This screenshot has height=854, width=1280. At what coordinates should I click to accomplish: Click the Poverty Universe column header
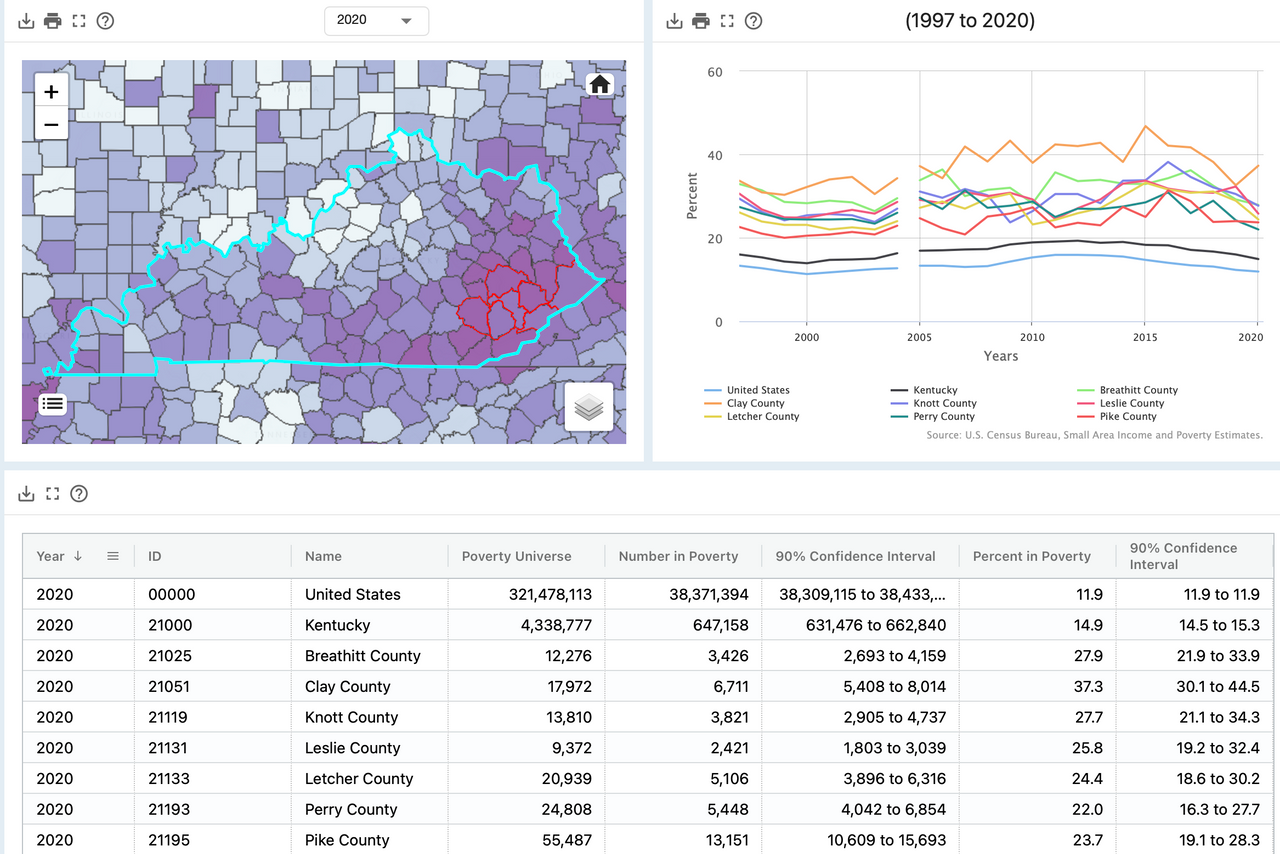(516, 556)
